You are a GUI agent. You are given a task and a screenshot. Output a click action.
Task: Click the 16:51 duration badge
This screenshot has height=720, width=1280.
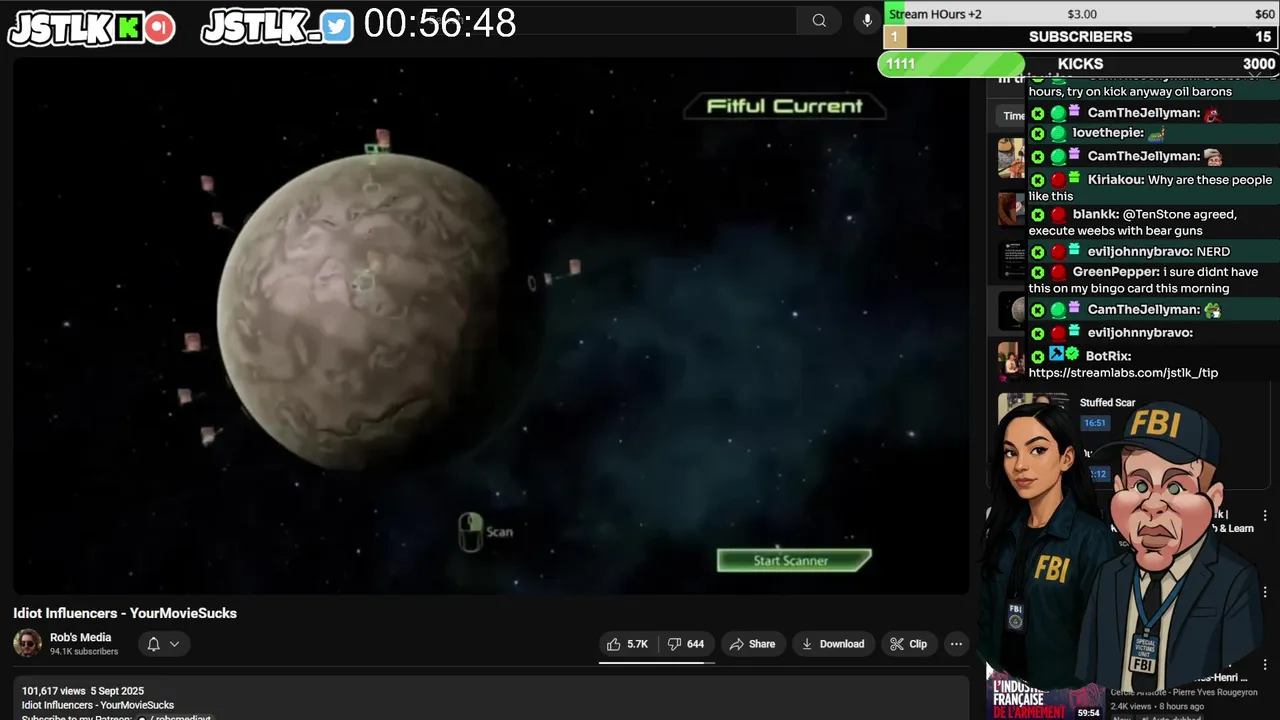coord(1095,423)
